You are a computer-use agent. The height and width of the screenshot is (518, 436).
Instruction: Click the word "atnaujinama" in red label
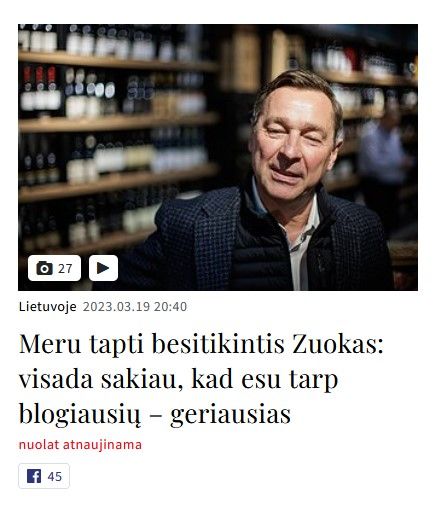tap(102, 445)
